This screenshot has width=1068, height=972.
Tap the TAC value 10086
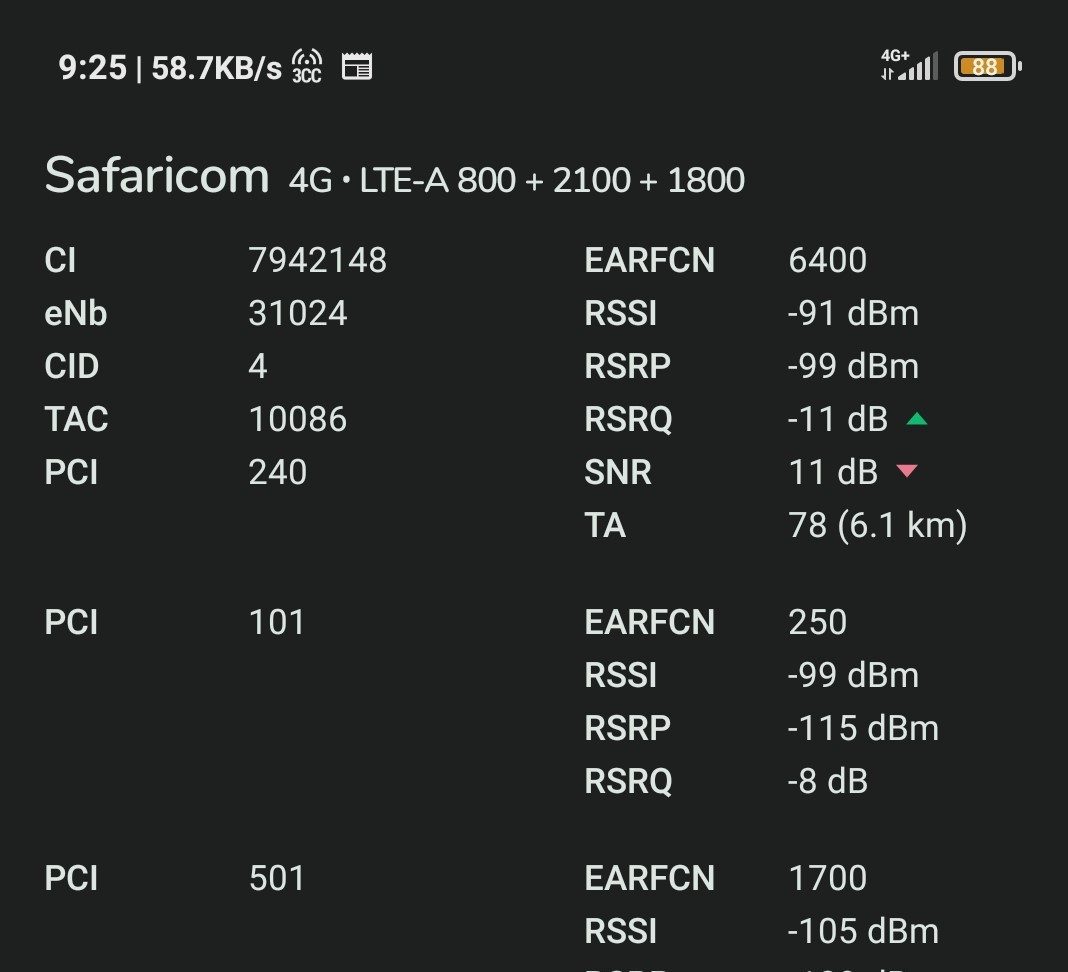click(298, 419)
